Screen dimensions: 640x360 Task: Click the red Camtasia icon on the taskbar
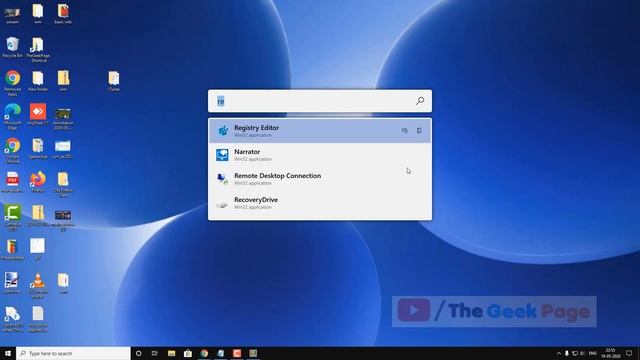coord(237,353)
